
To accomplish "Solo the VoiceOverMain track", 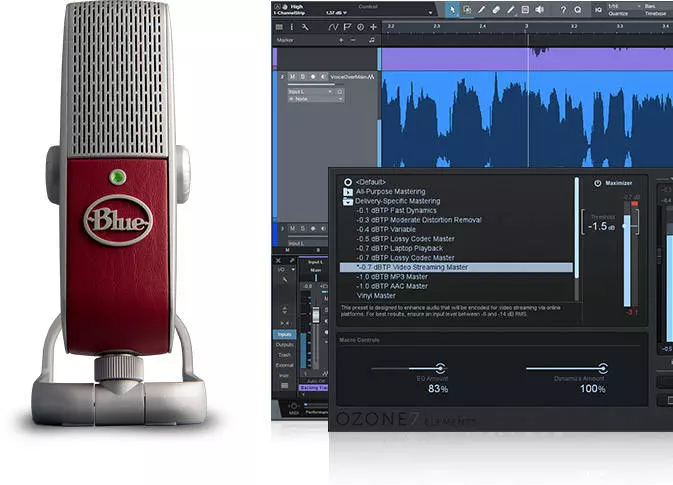I will pyautogui.click(x=304, y=77).
